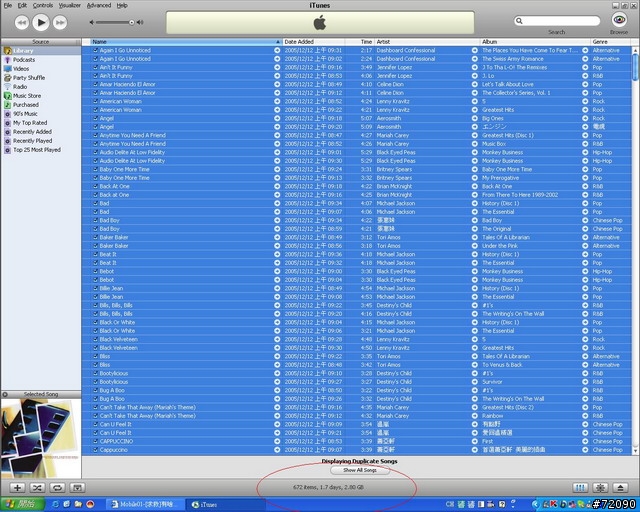Sort by the Album column header

coord(535,42)
